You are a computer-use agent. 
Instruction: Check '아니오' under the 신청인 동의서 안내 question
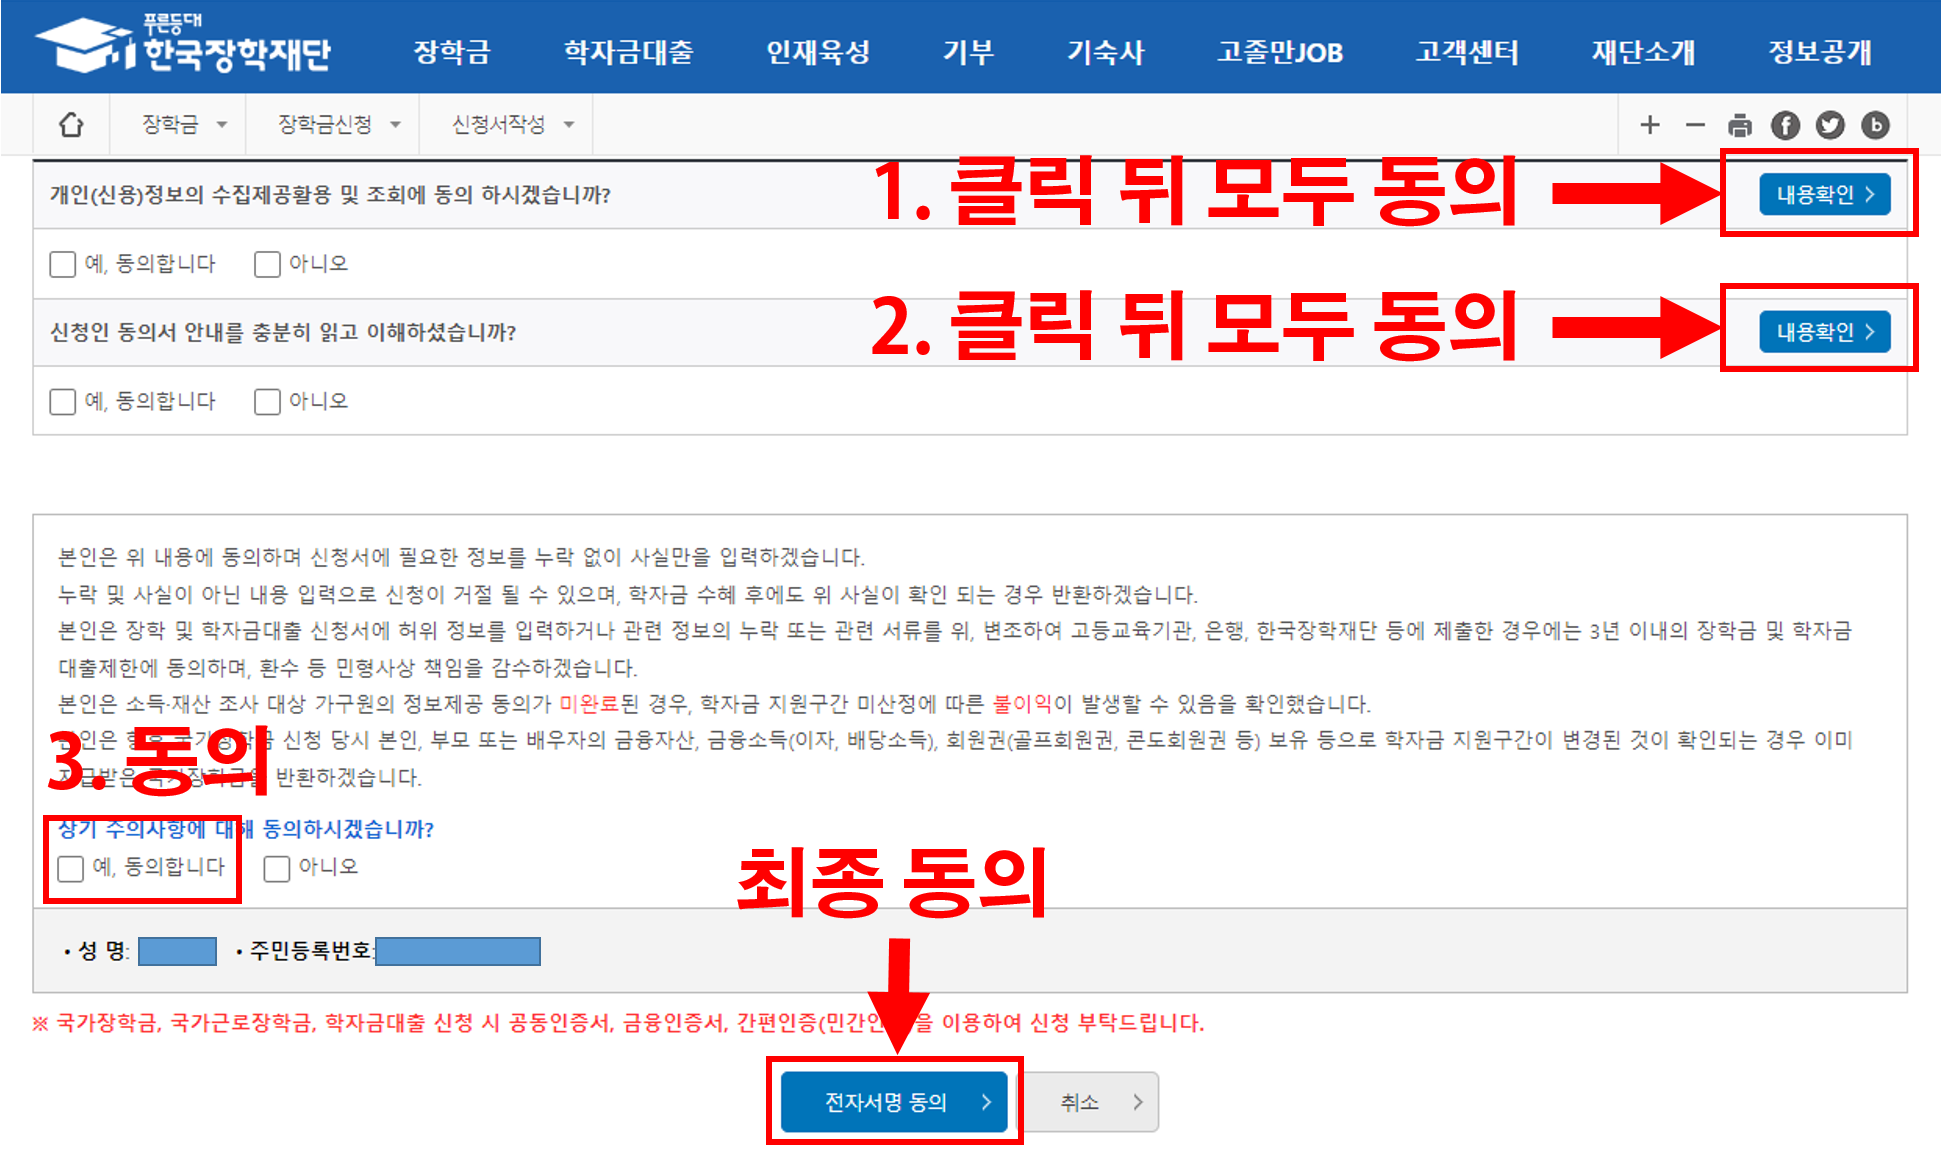[x=267, y=402]
